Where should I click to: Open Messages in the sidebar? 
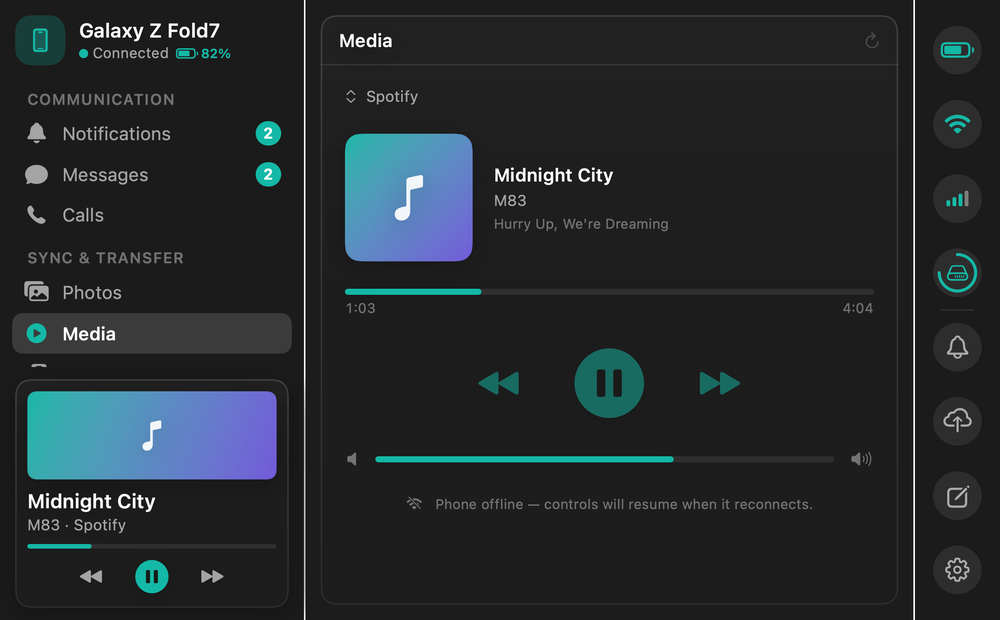pos(152,174)
